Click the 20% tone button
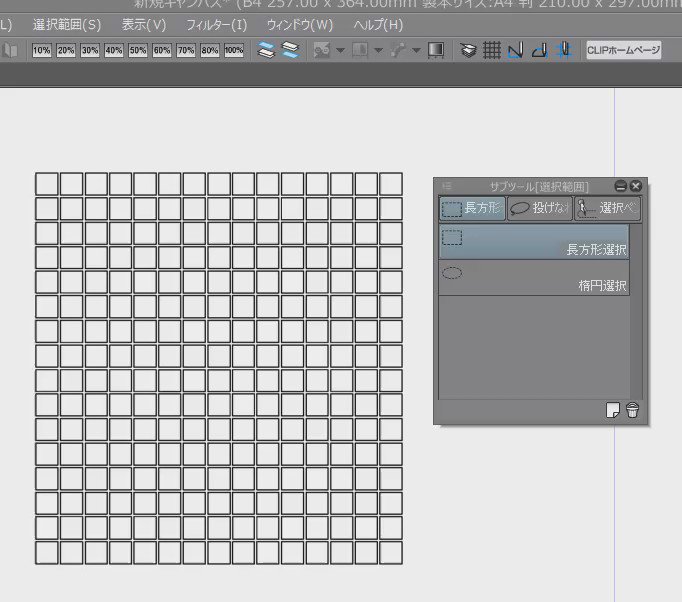 (66, 50)
